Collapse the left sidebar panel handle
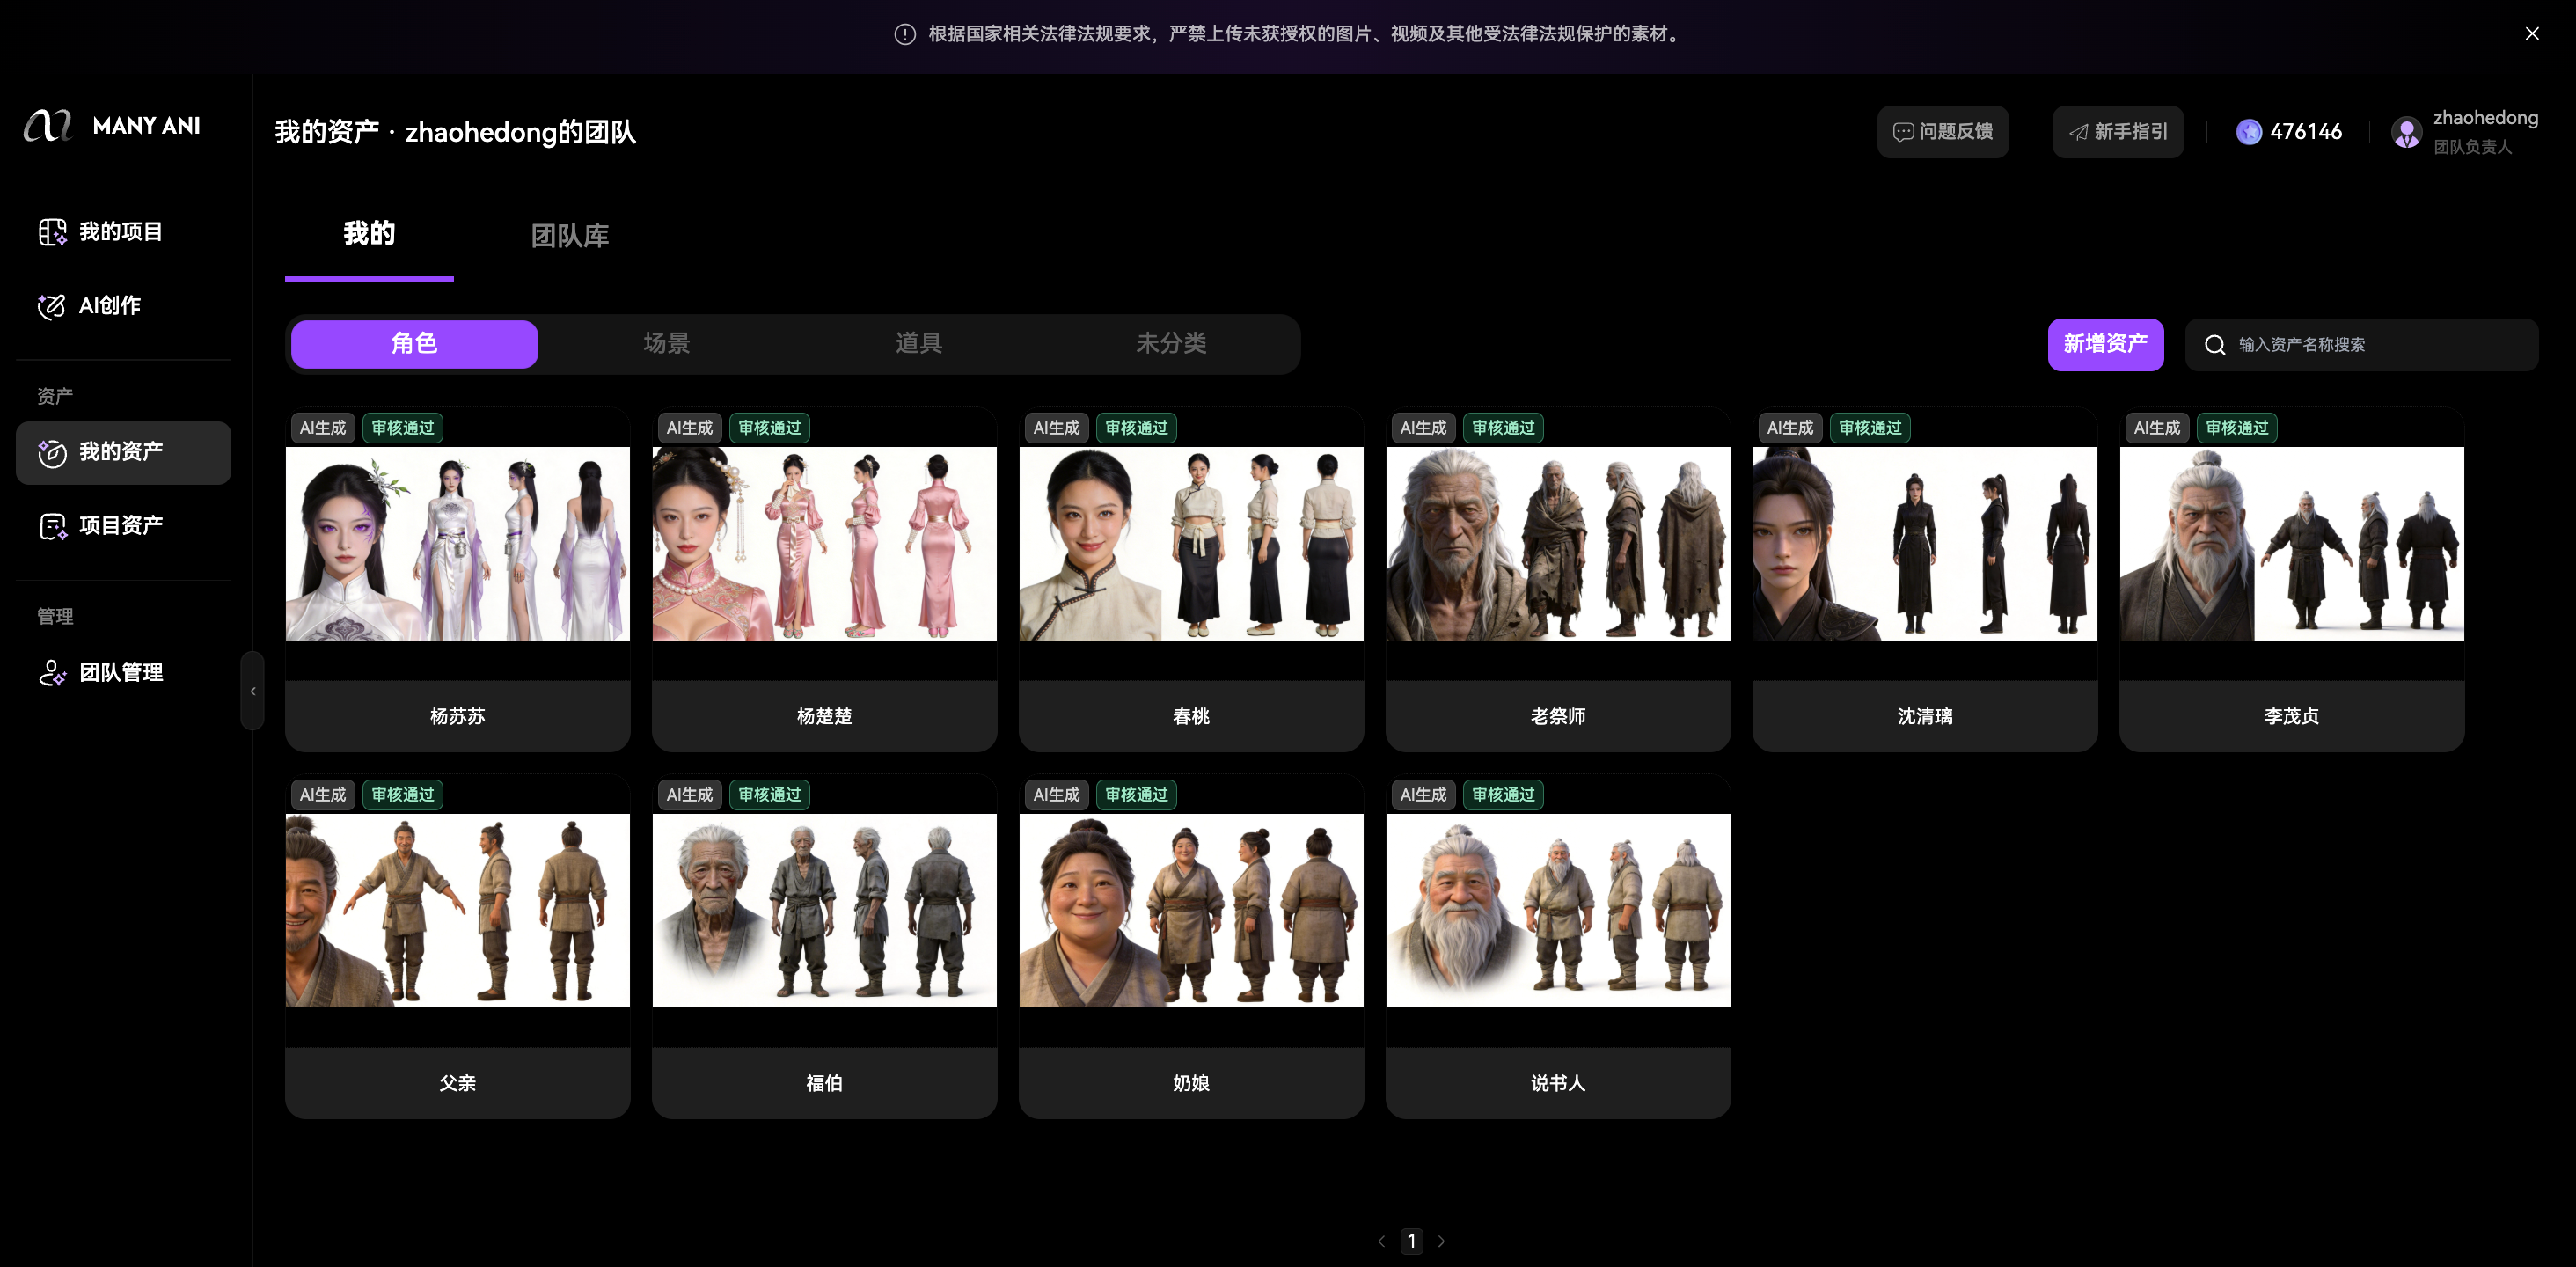Screen dimensions: 2576x1267 [253, 691]
